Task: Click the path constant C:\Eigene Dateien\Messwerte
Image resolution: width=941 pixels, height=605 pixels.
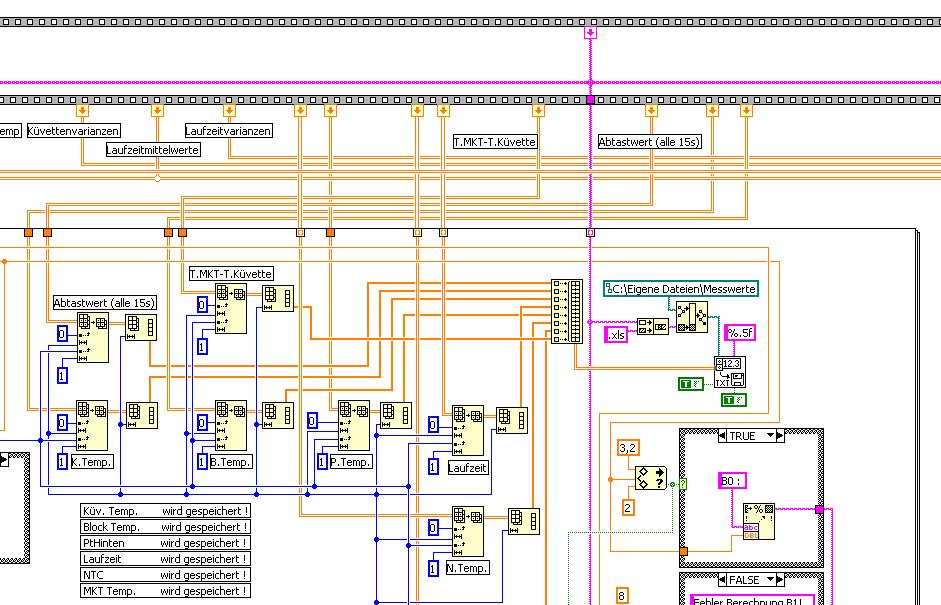Action: click(x=681, y=289)
